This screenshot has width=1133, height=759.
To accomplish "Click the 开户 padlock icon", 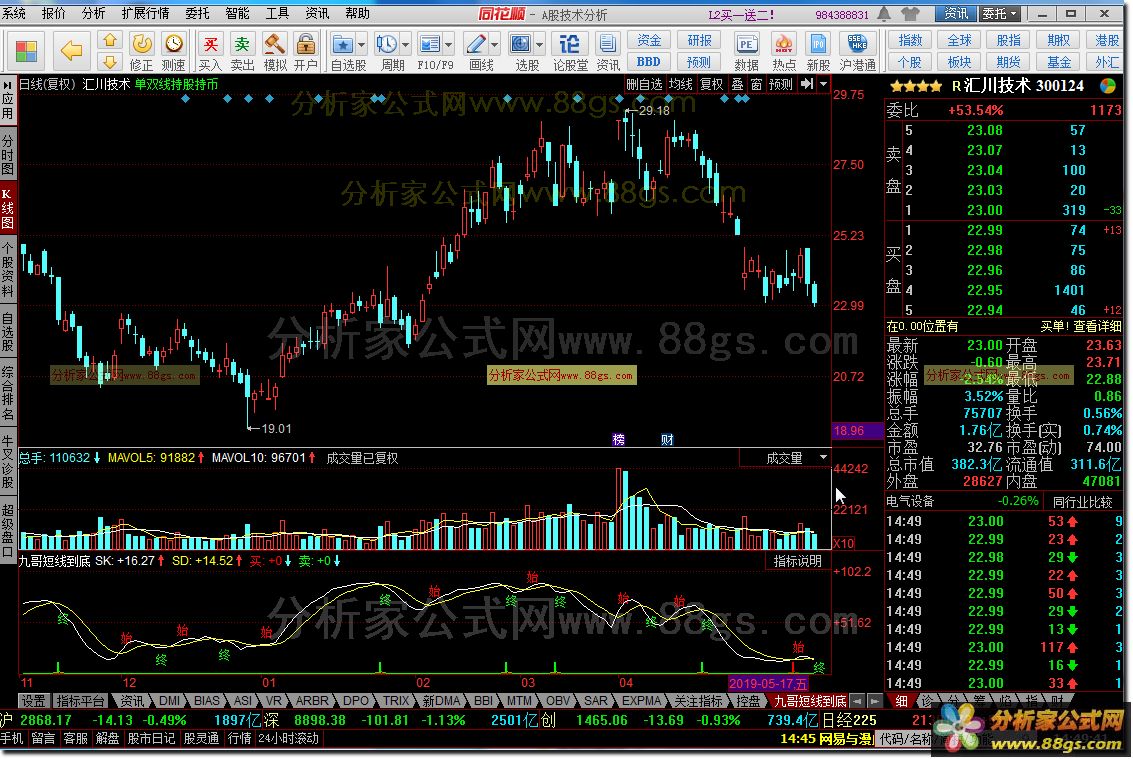I will [x=306, y=45].
